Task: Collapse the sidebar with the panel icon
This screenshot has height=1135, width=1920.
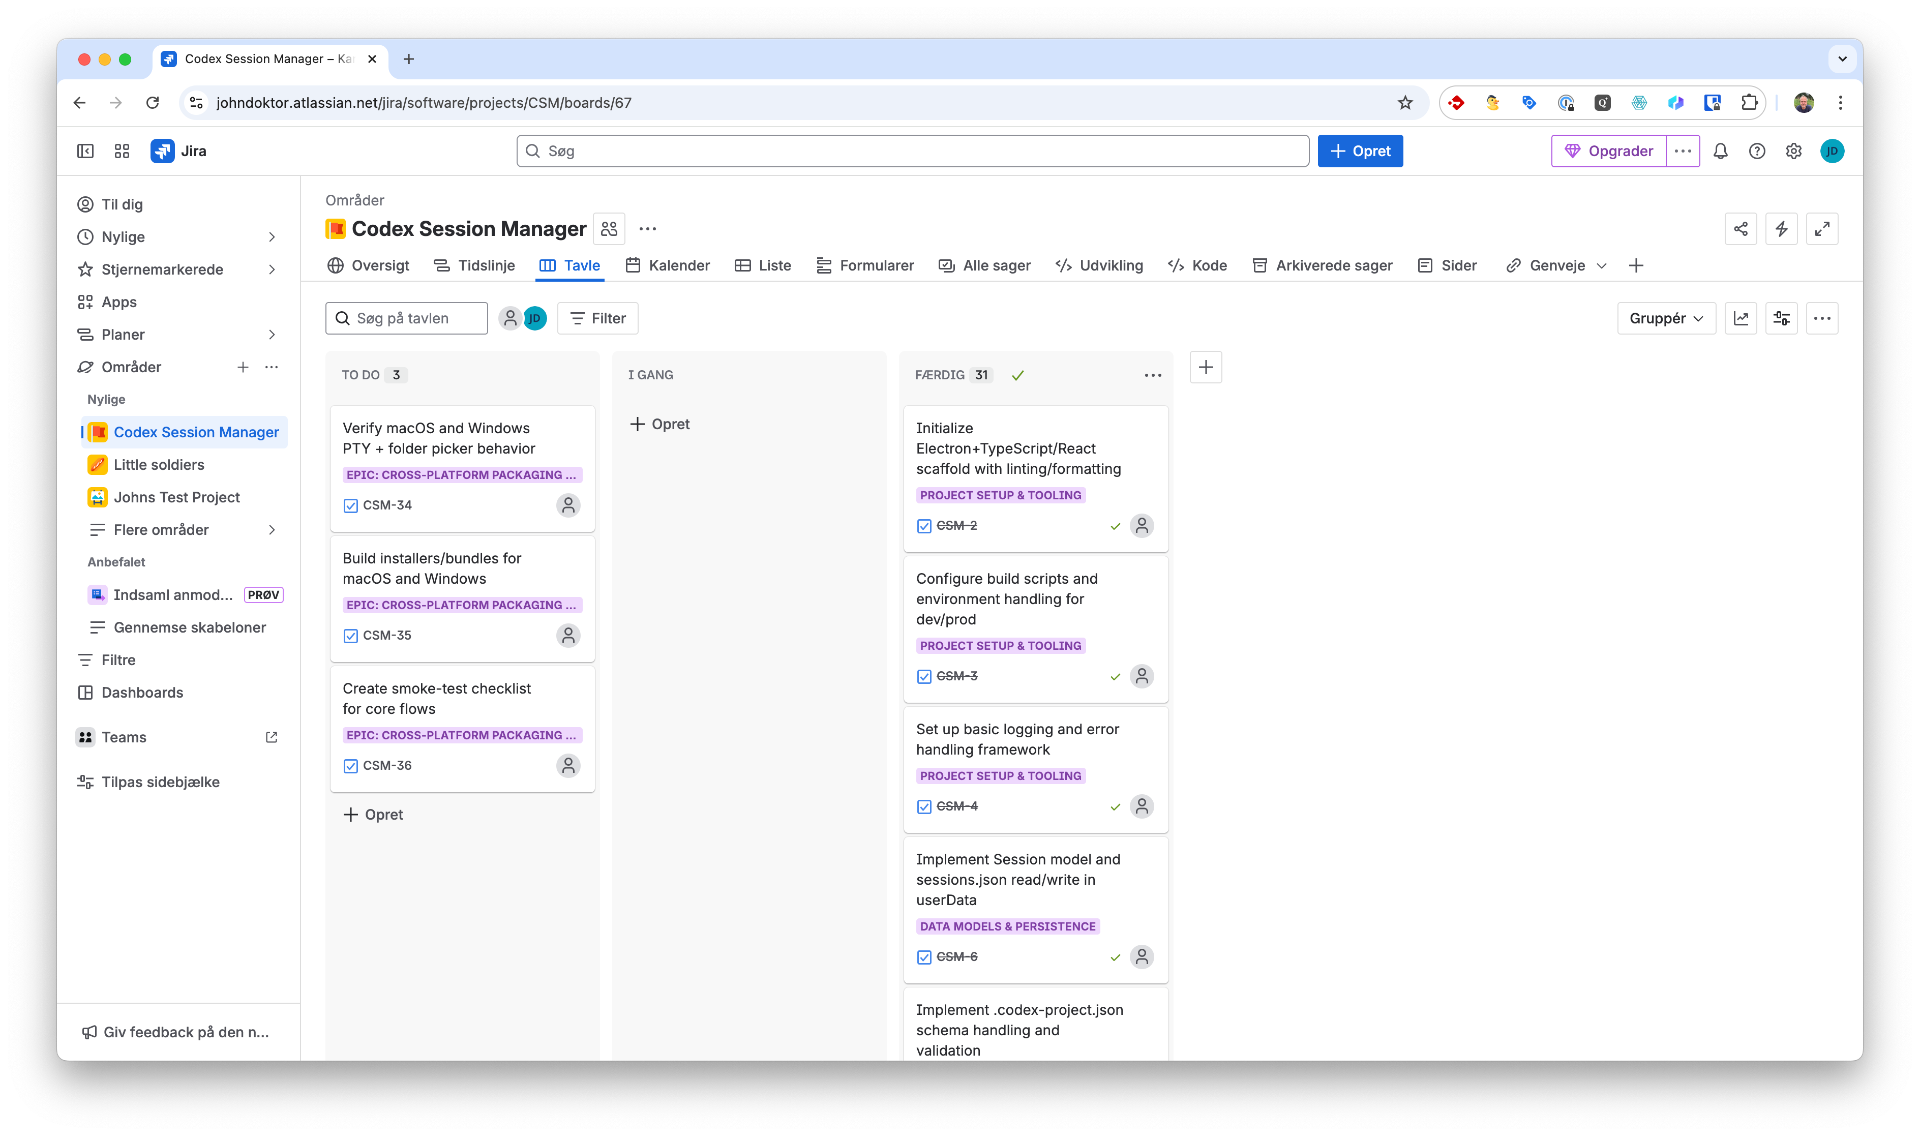Action: click(x=86, y=151)
